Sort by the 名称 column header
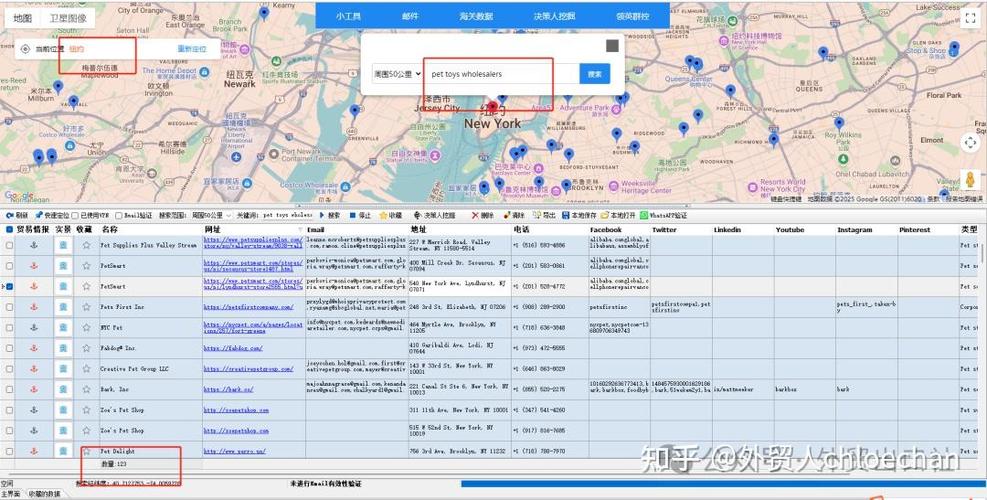This screenshot has height=500, width=987. [110, 230]
